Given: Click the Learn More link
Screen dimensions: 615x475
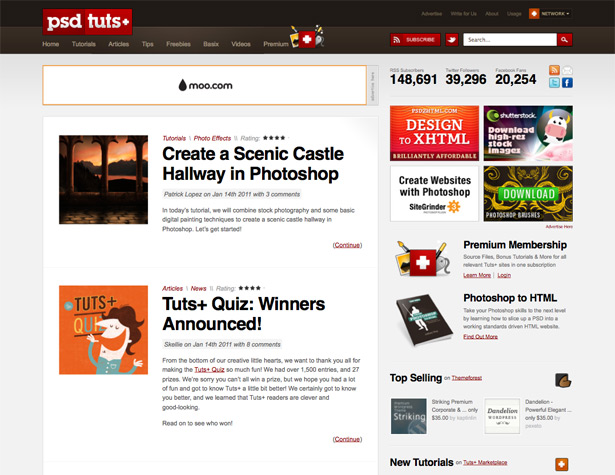Looking at the screenshot, I should (x=477, y=275).
